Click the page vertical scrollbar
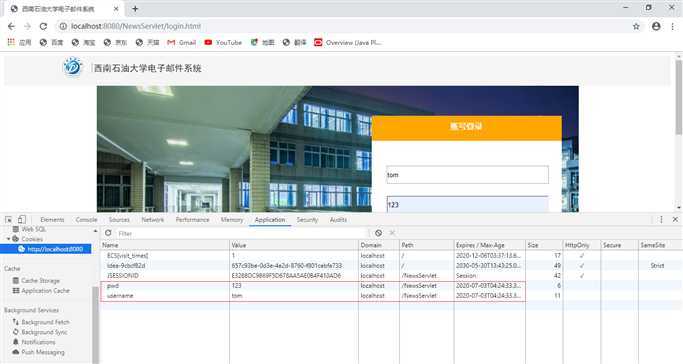The height and width of the screenshot is (364, 683). [678, 97]
